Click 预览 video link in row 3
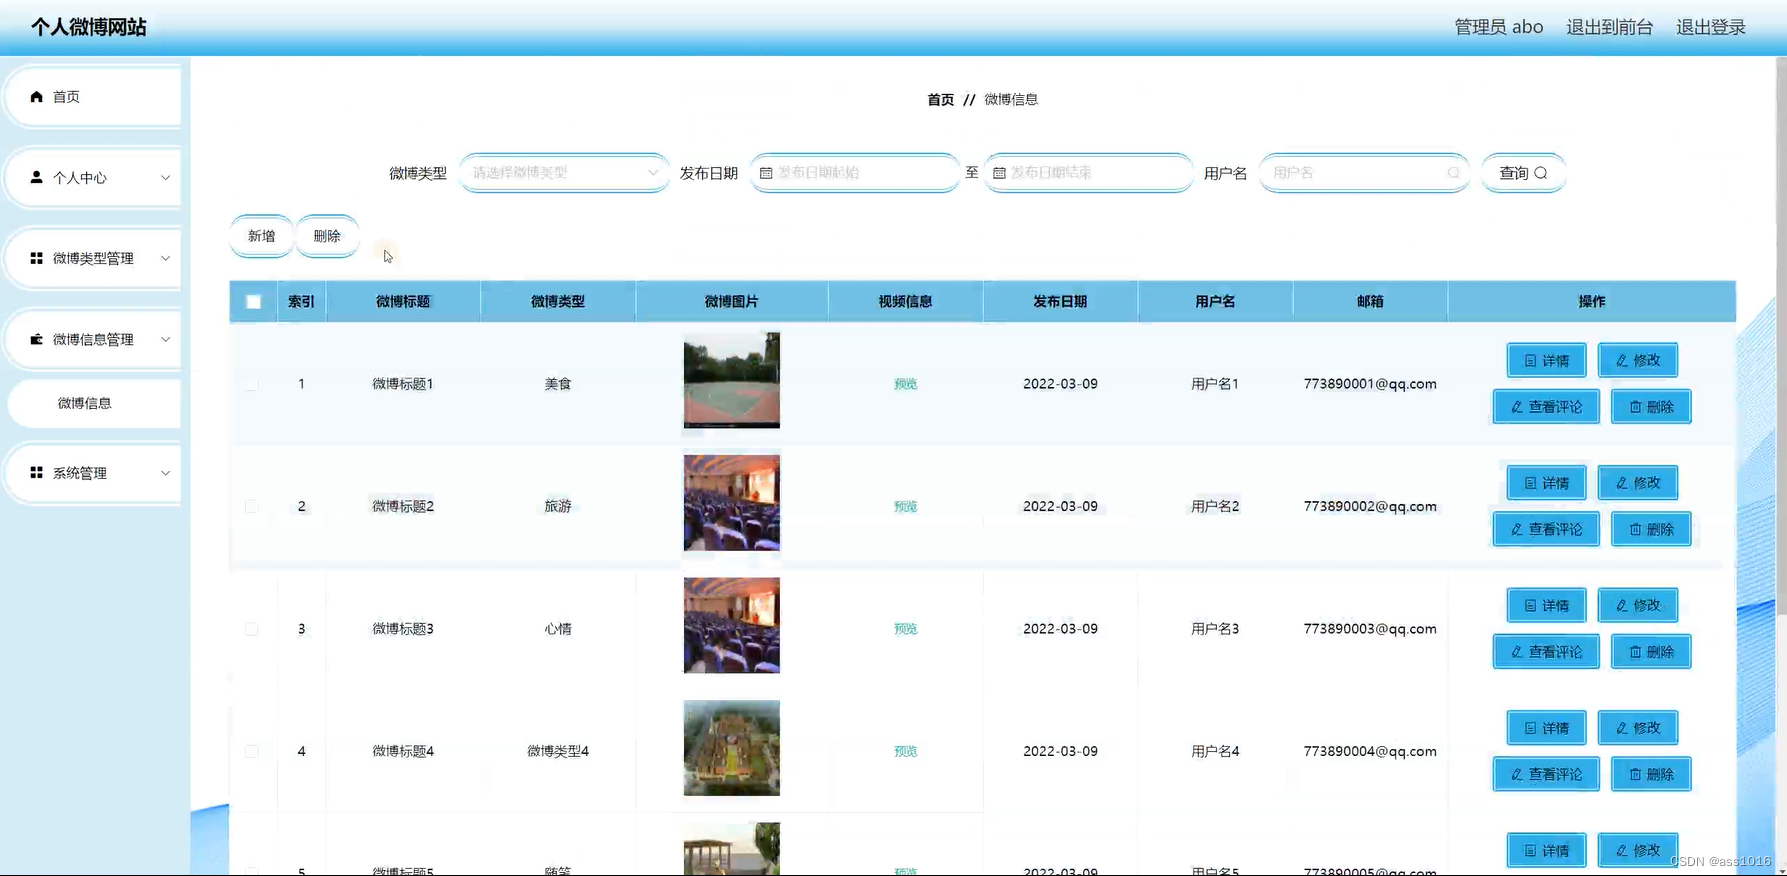The height and width of the screenshot is (876, 1787). pos(905,629)
